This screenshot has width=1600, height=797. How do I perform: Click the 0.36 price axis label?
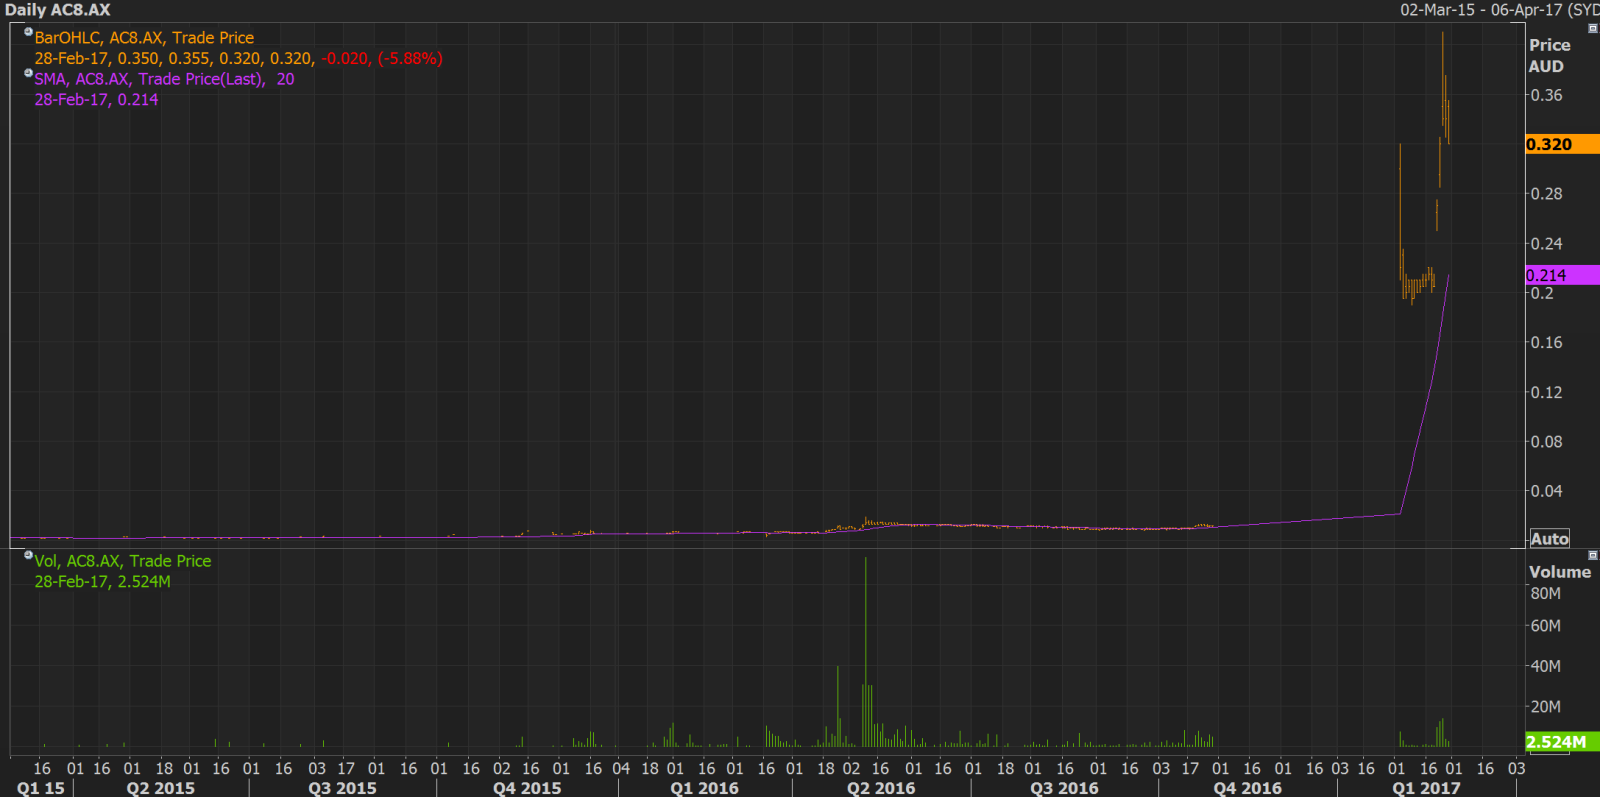1546,95
